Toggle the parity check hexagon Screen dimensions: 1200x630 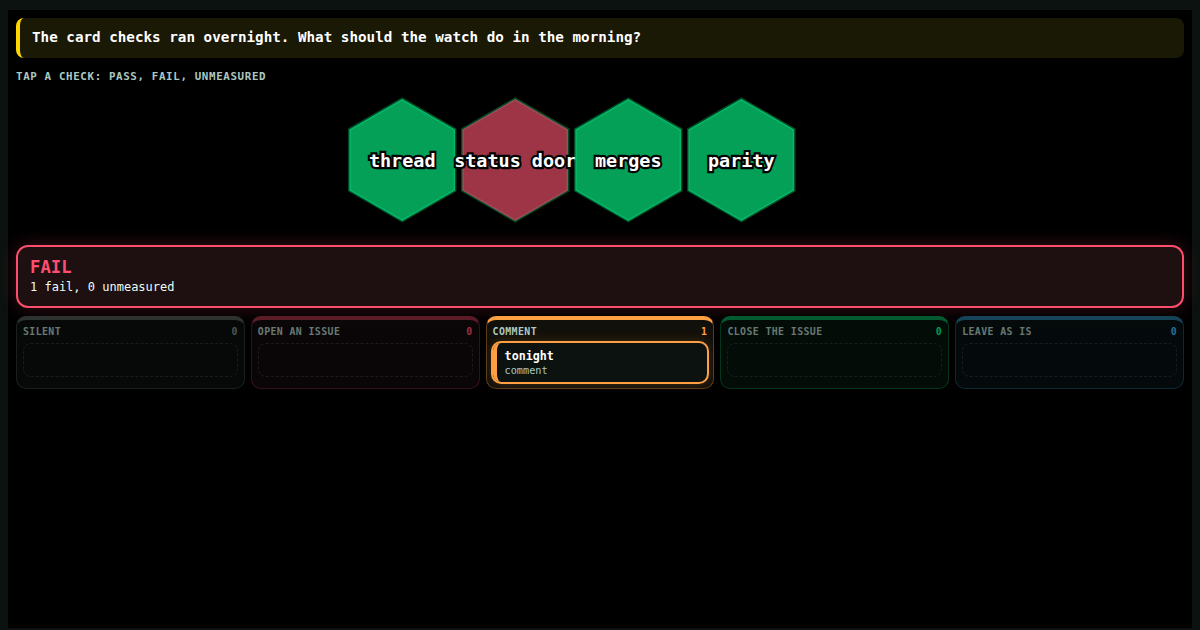pos(741,160)
